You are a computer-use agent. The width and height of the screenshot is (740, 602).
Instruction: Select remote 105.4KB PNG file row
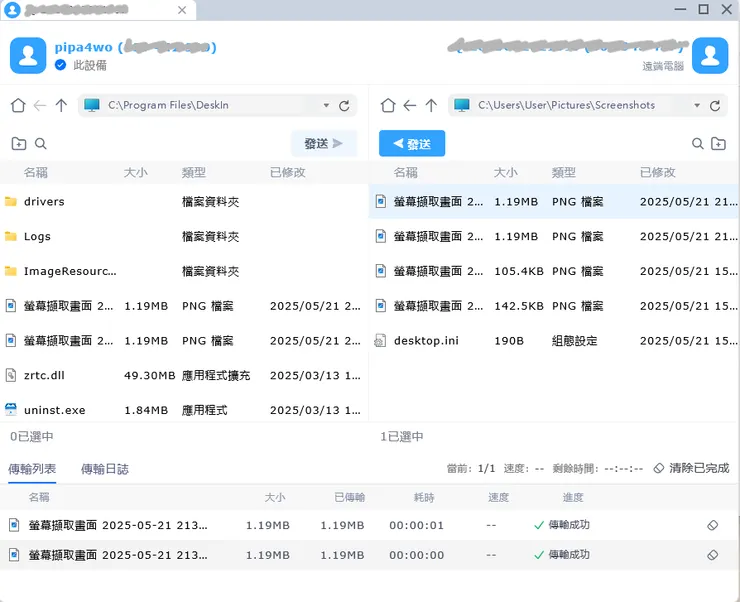pyautogui.click(x=554, y=271)
